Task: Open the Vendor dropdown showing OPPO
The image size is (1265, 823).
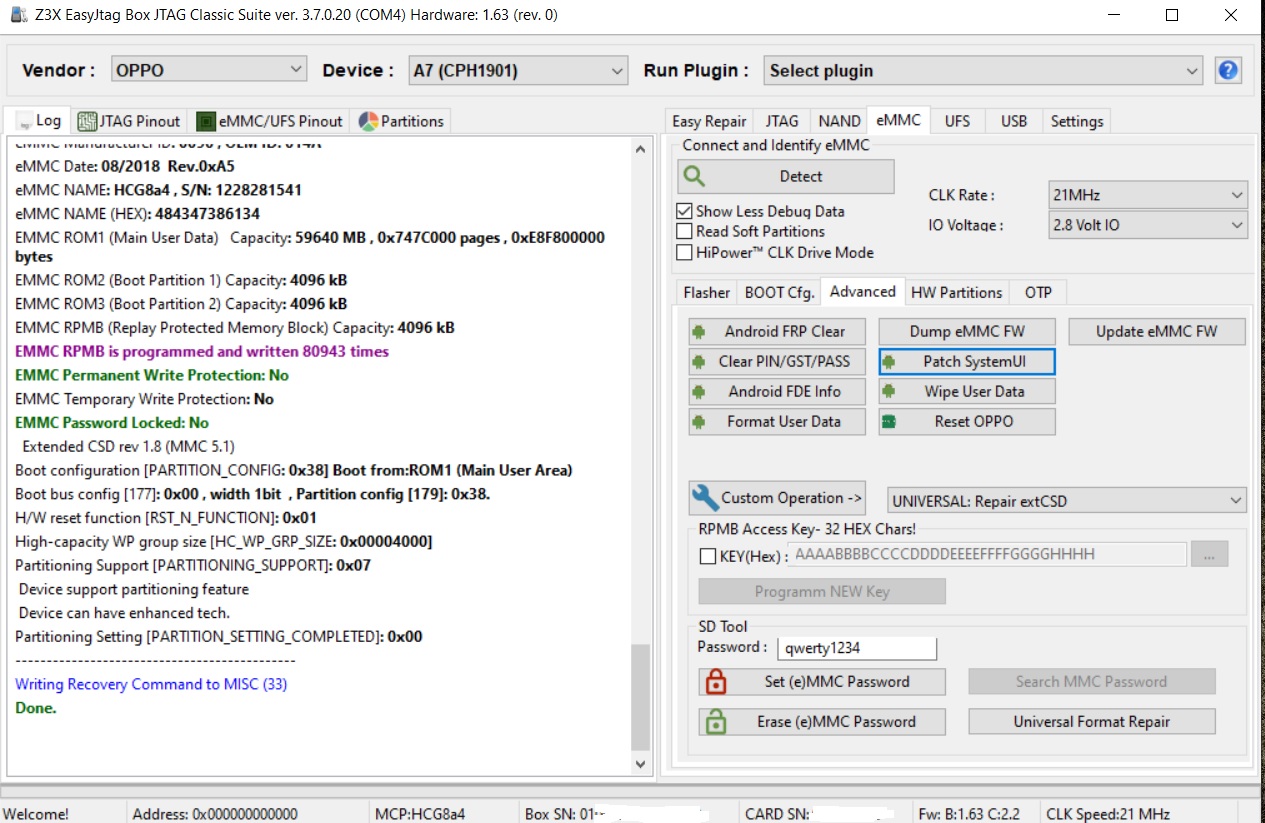Action: 208,70
